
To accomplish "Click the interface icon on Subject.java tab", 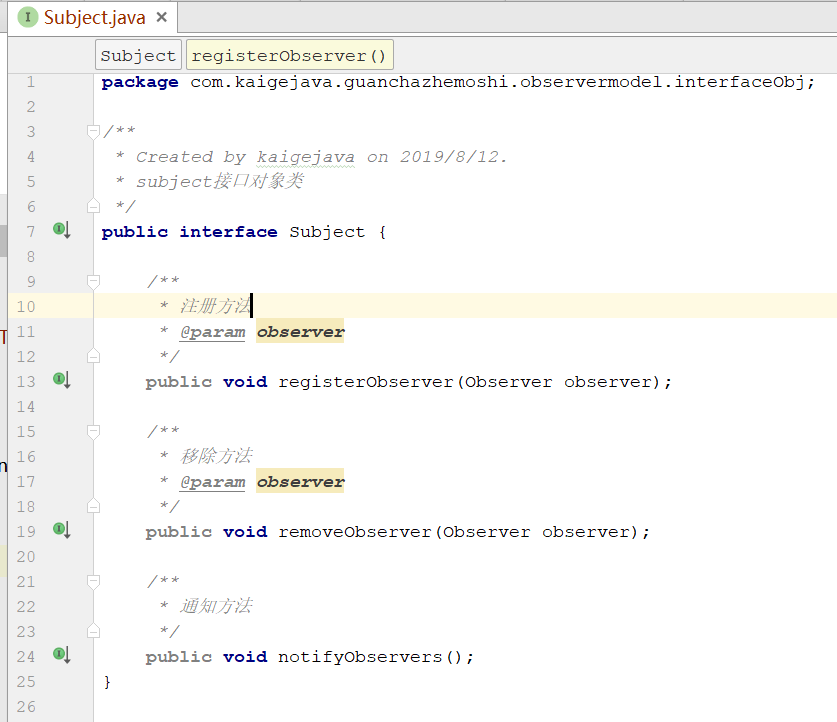I will click(x=28, y=18).
